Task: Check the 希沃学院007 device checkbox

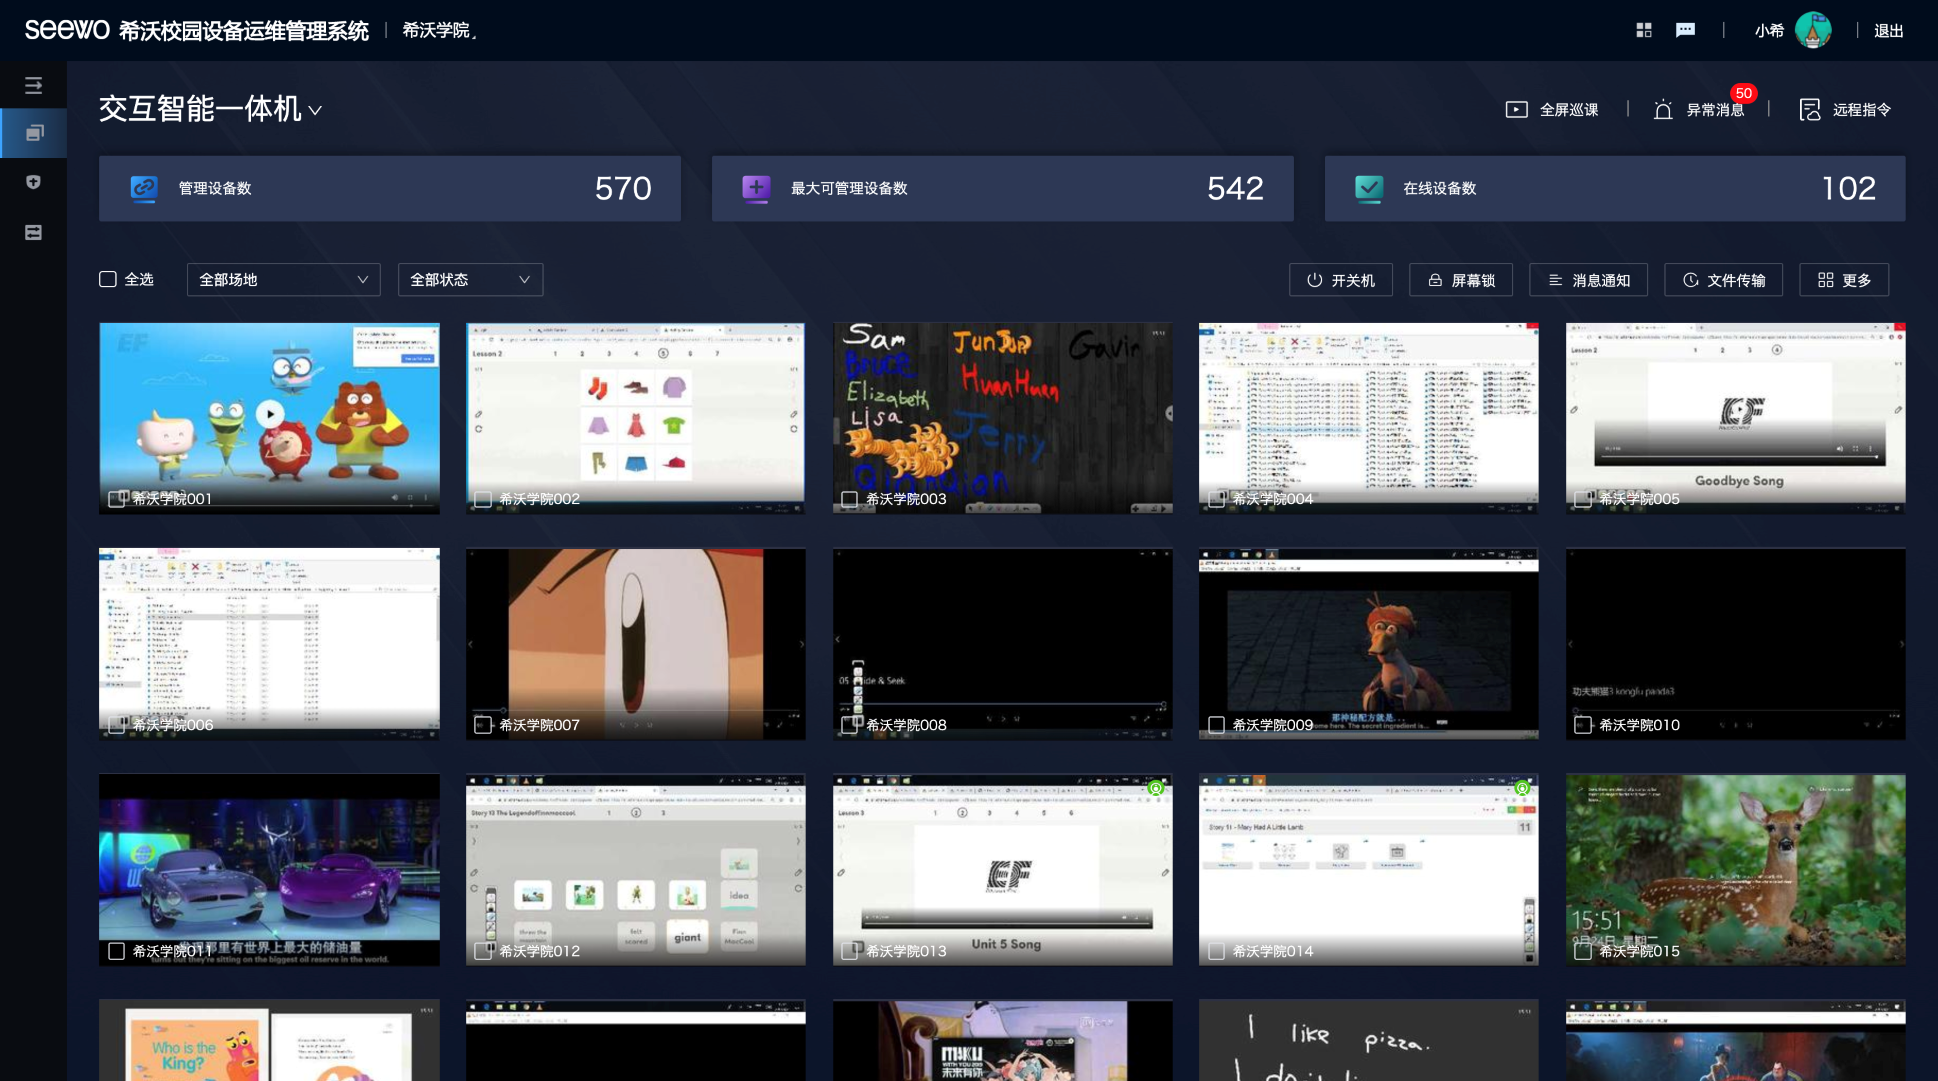Action: (x=483, y=725)
